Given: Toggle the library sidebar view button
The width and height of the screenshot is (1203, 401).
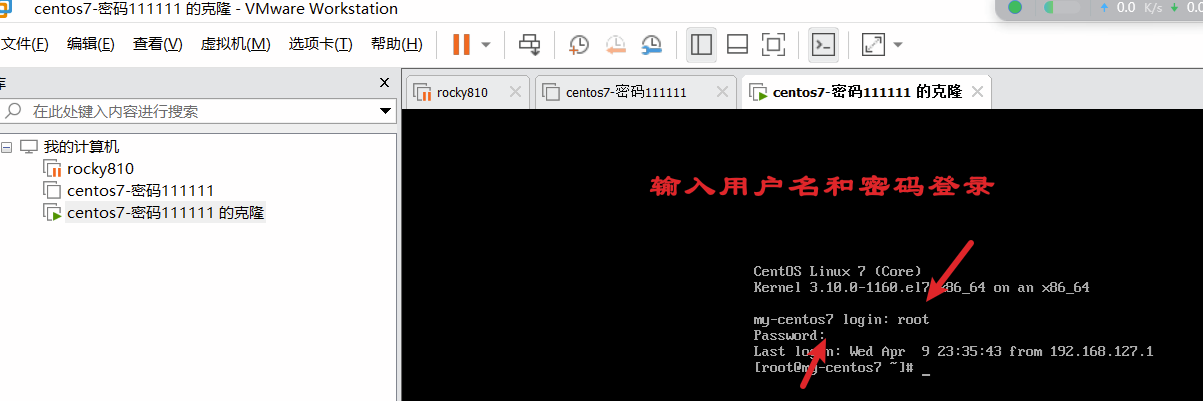Looking at the screenshot, I should (701, 44).
